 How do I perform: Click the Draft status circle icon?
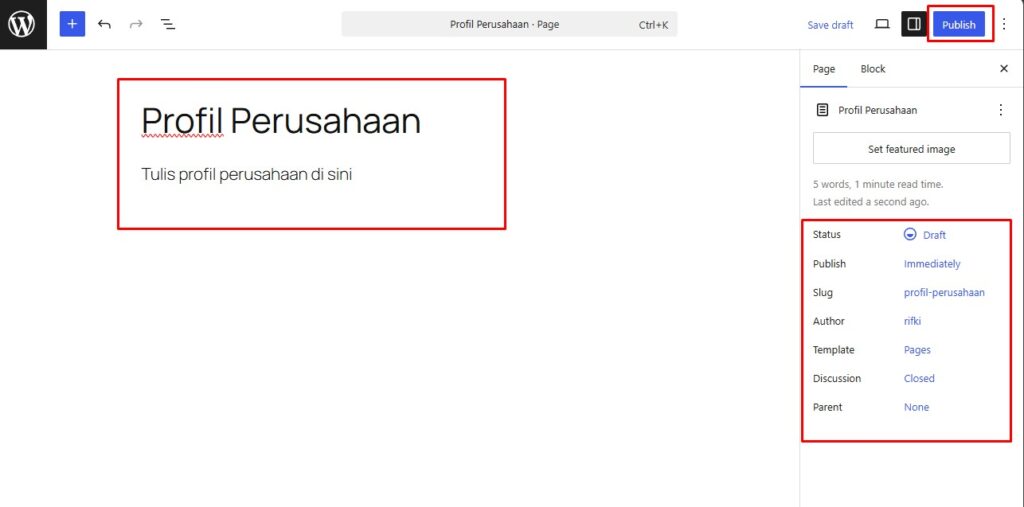click(910, 234)
